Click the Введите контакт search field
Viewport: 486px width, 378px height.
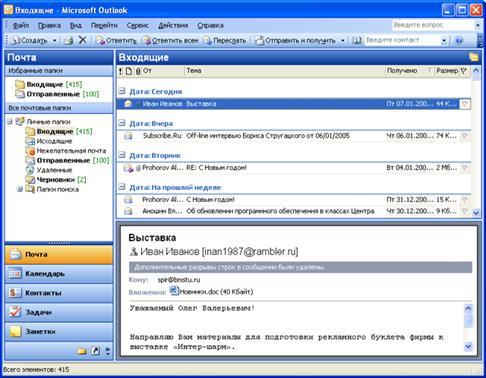402,40
